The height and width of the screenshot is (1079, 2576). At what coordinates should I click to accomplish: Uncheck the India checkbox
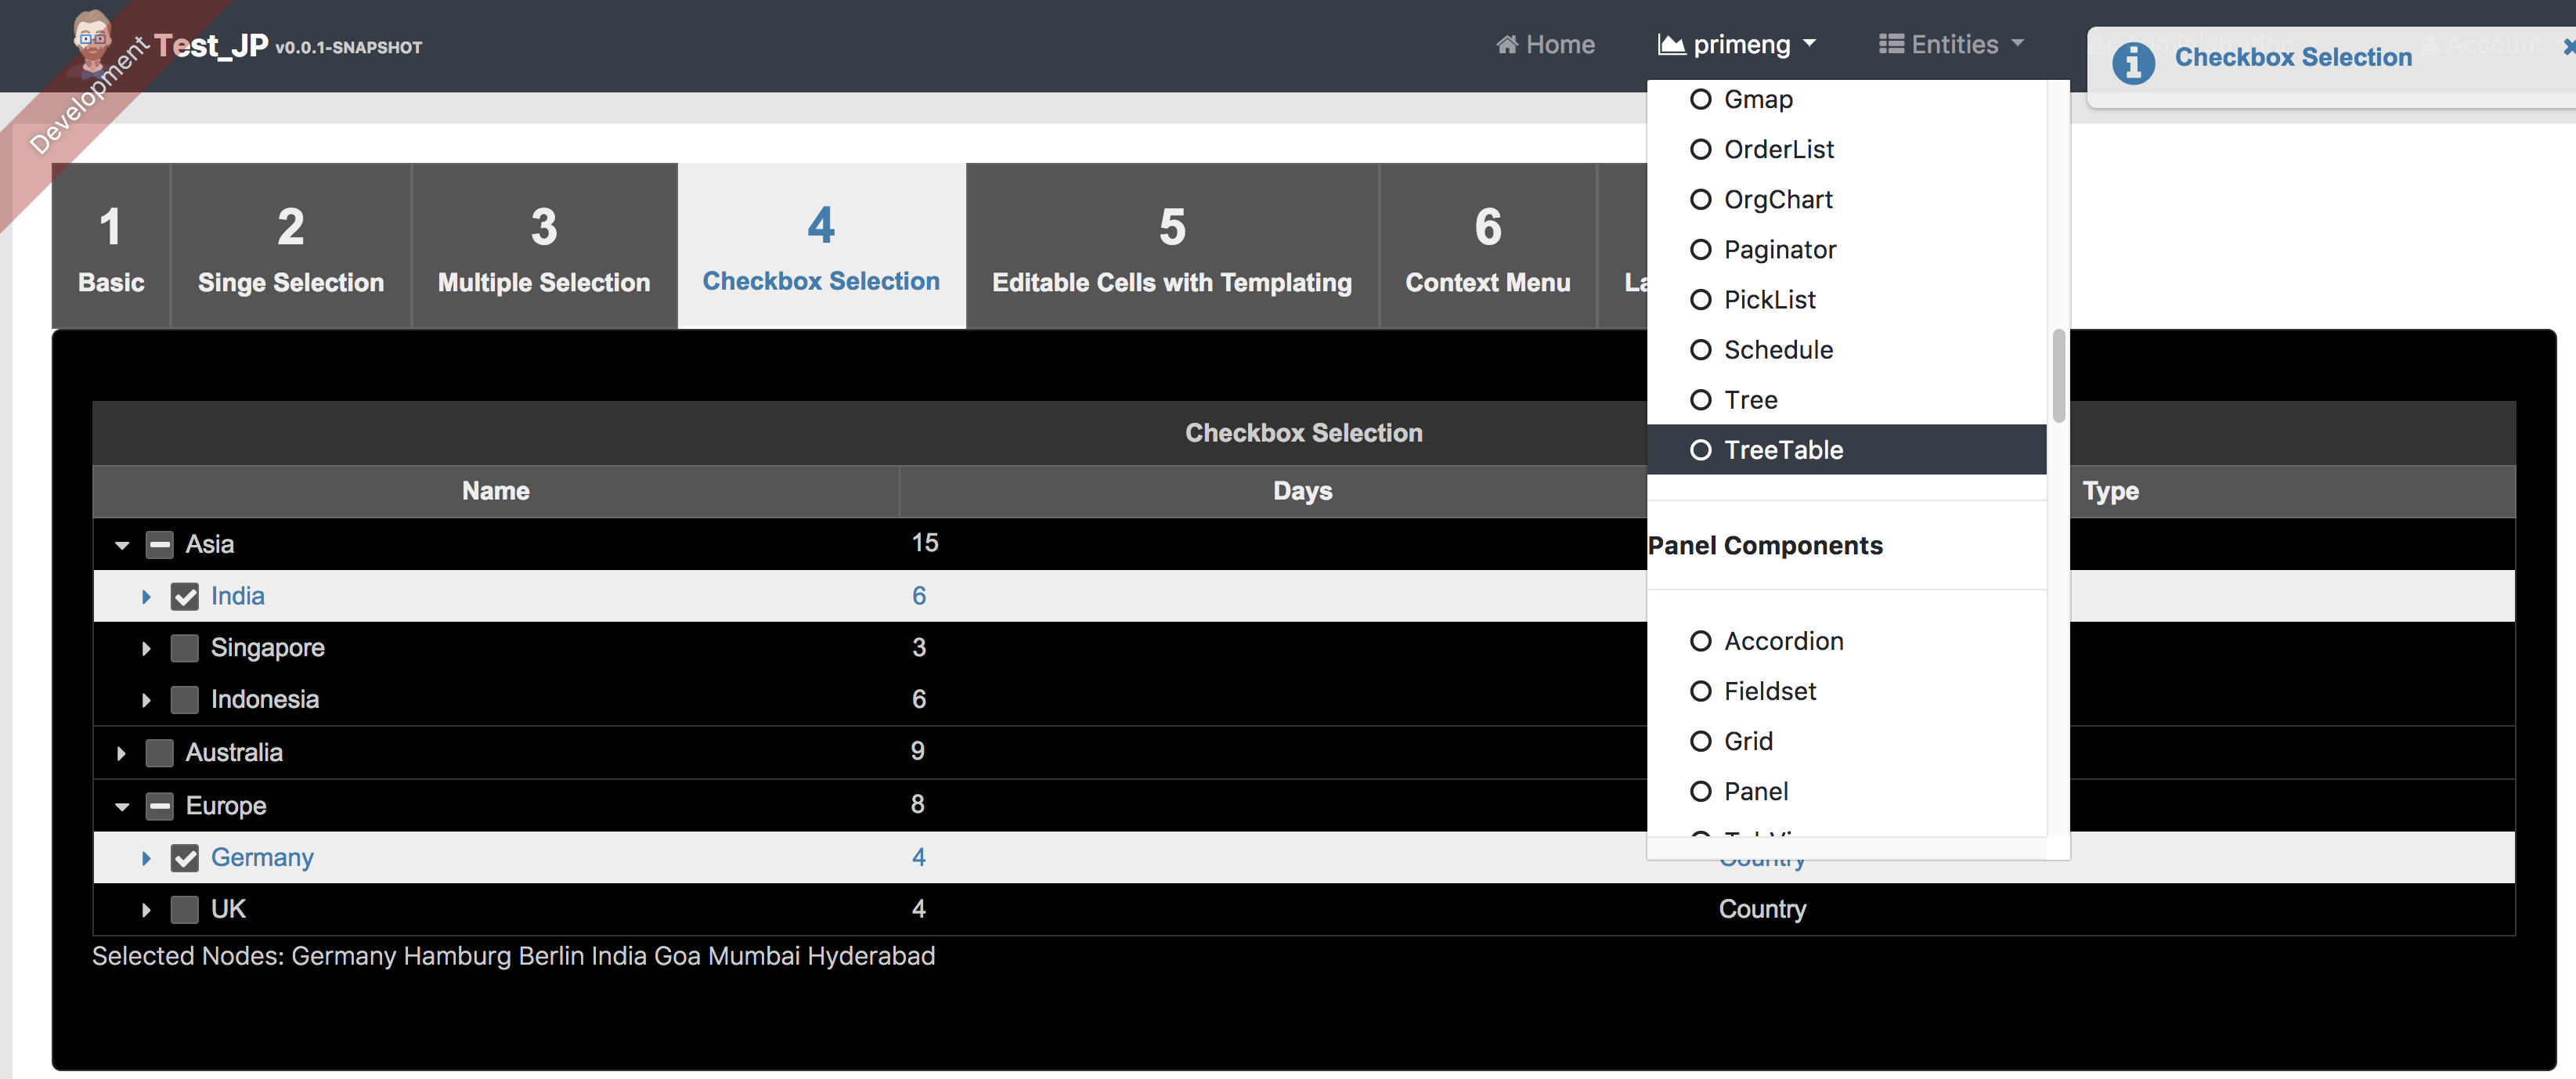tap(185, 597)
